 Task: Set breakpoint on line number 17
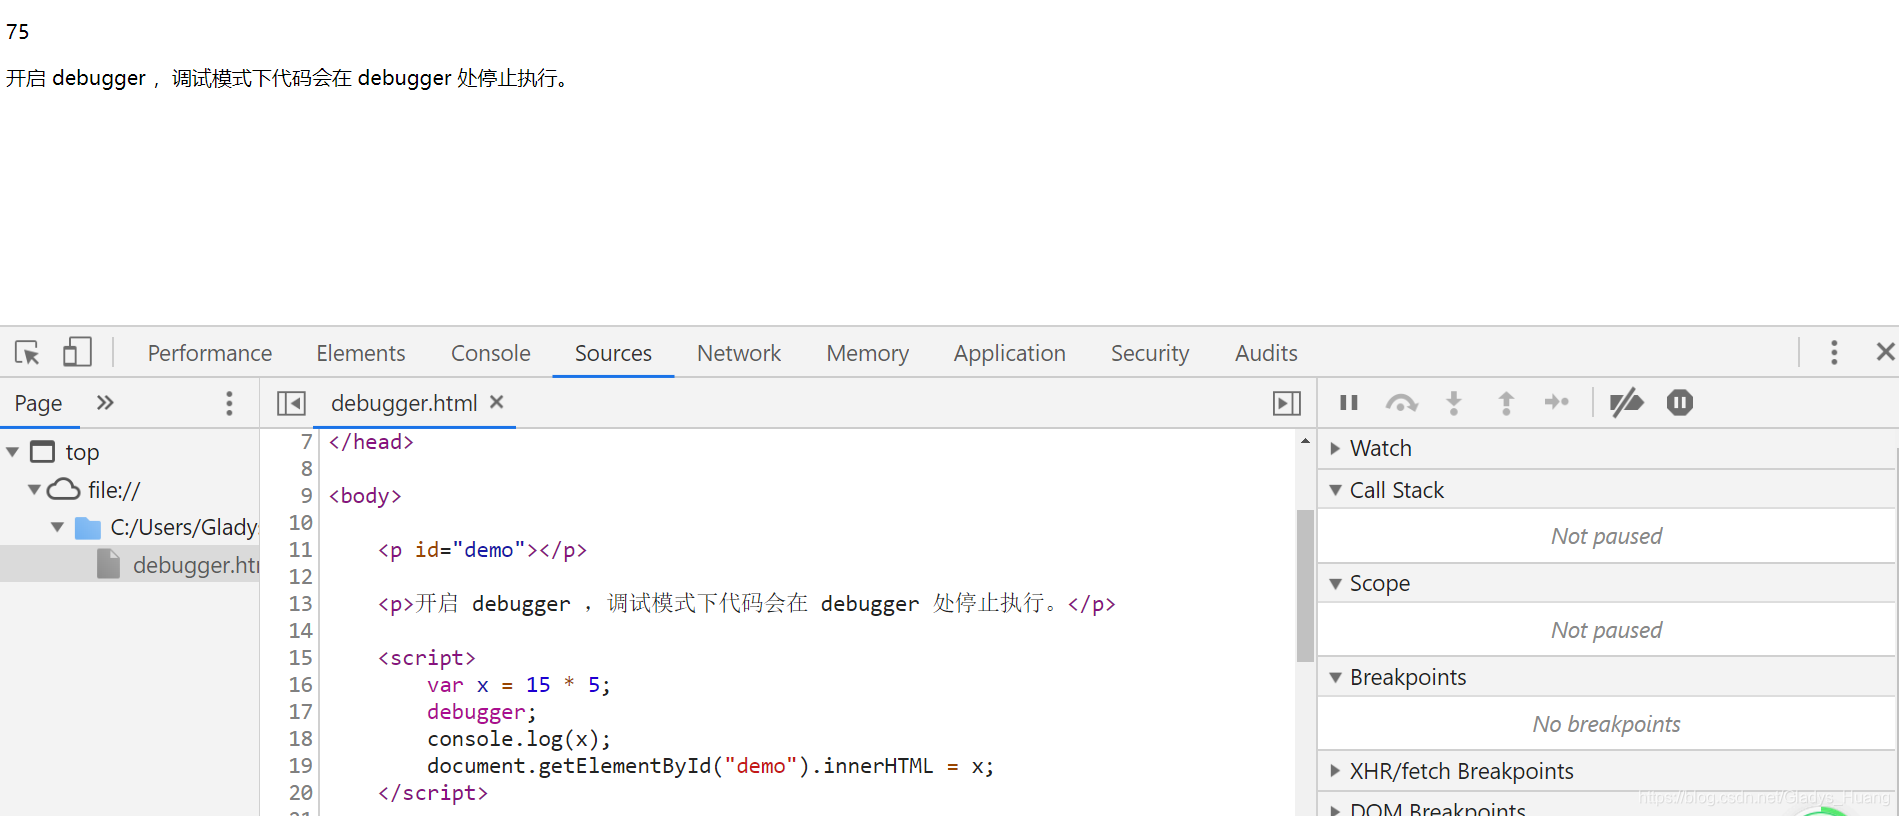tap(301, 712)
